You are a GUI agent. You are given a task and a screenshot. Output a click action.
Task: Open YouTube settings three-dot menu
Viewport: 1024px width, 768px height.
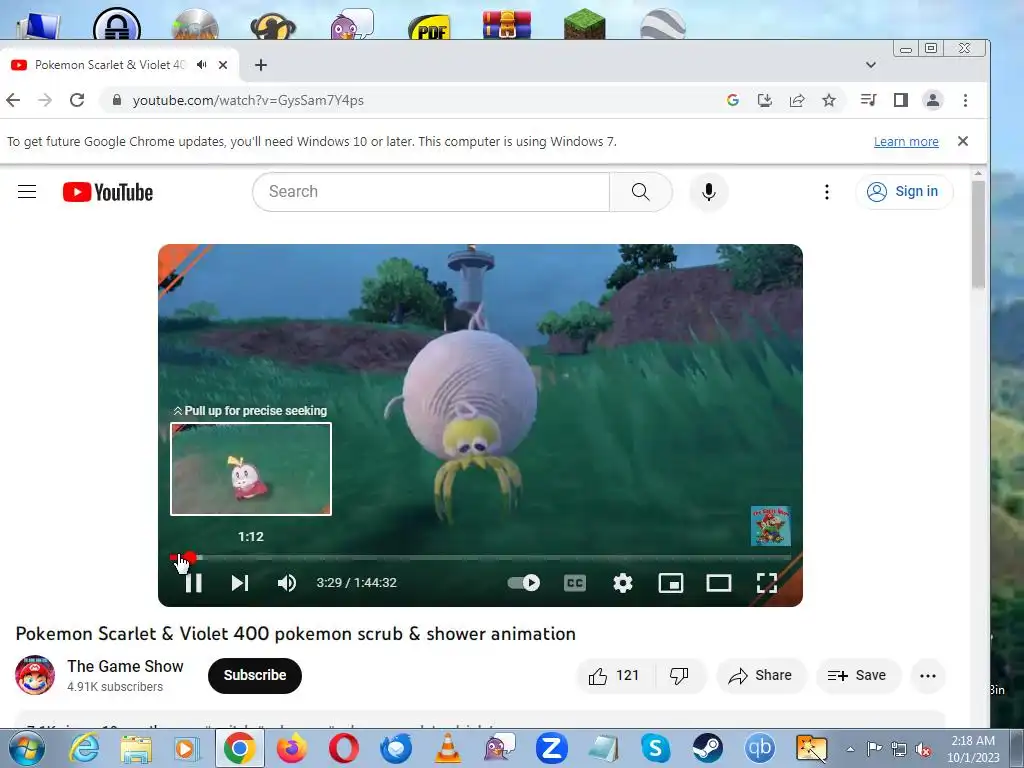827,191
